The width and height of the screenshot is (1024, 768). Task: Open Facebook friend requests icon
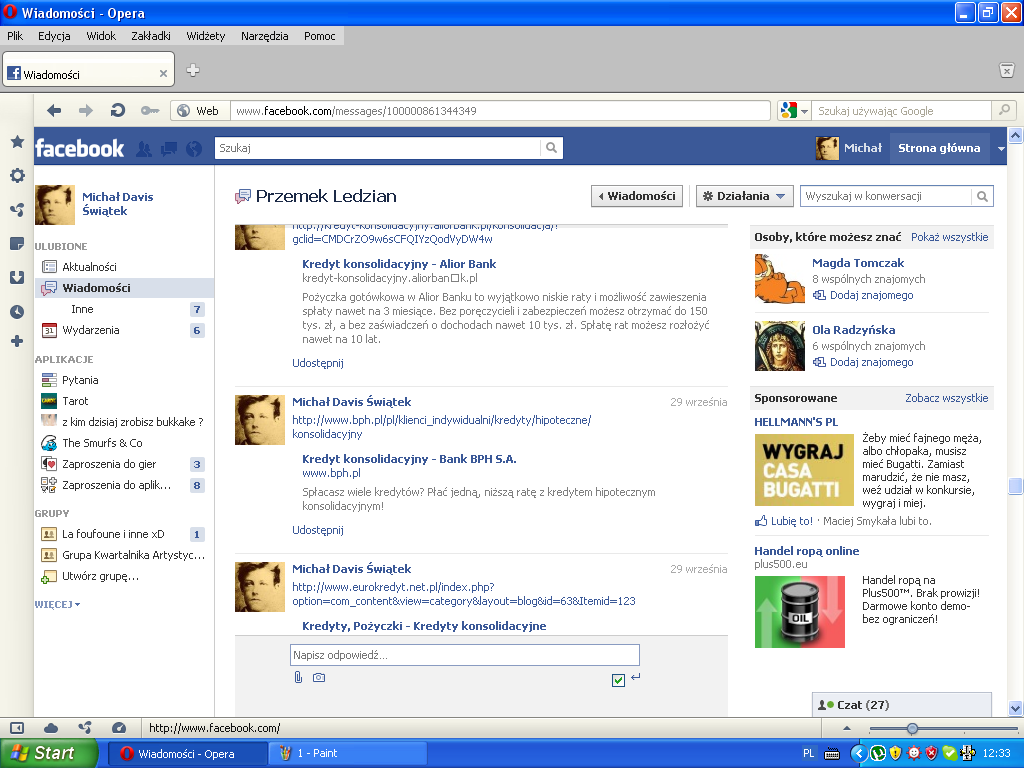tap(144, 149)
